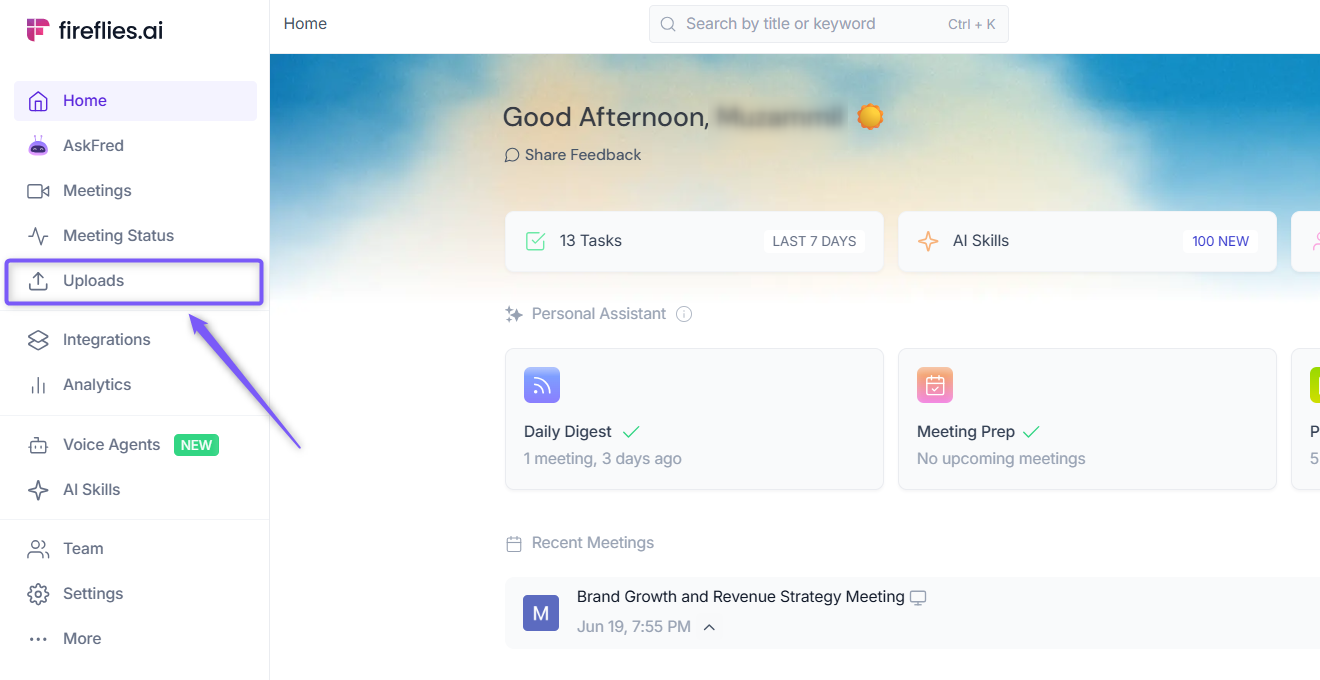Click the orange AI Skills sparkle icon
The width and height of the screenshot is (1320, 680).
928,241
